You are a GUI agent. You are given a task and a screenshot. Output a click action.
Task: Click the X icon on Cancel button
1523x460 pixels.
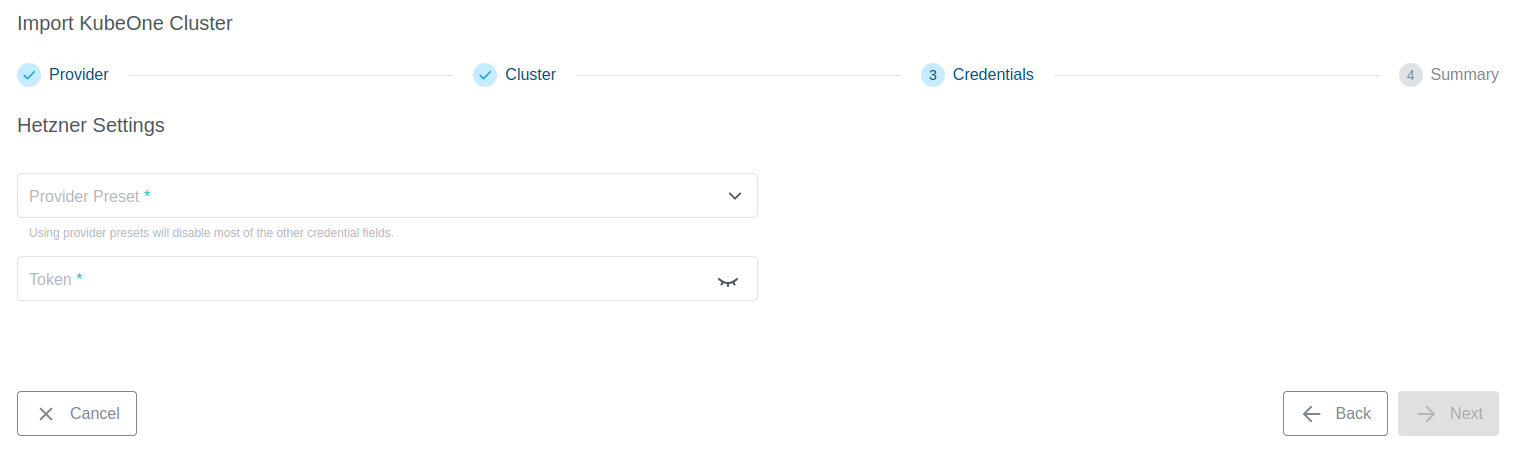point(46,414)
